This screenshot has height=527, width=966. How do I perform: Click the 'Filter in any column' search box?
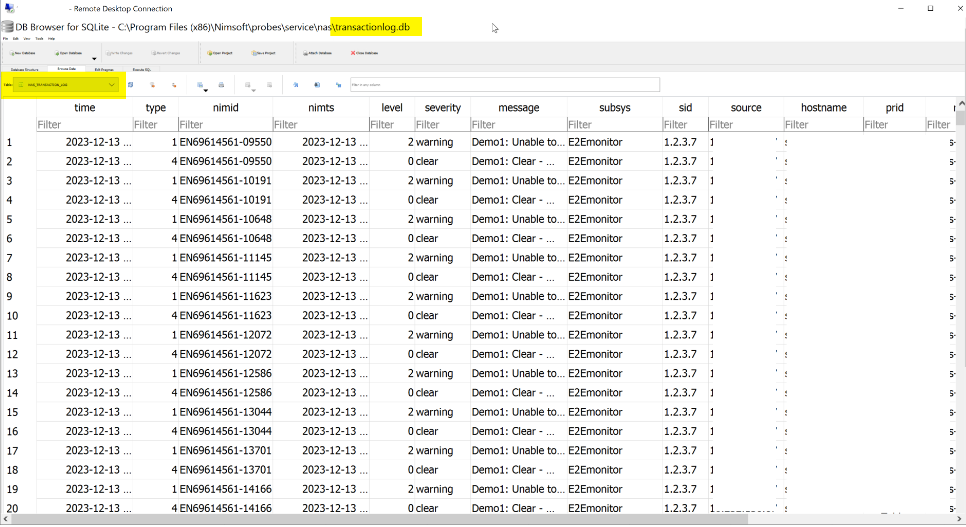click(x=504, y=85)
